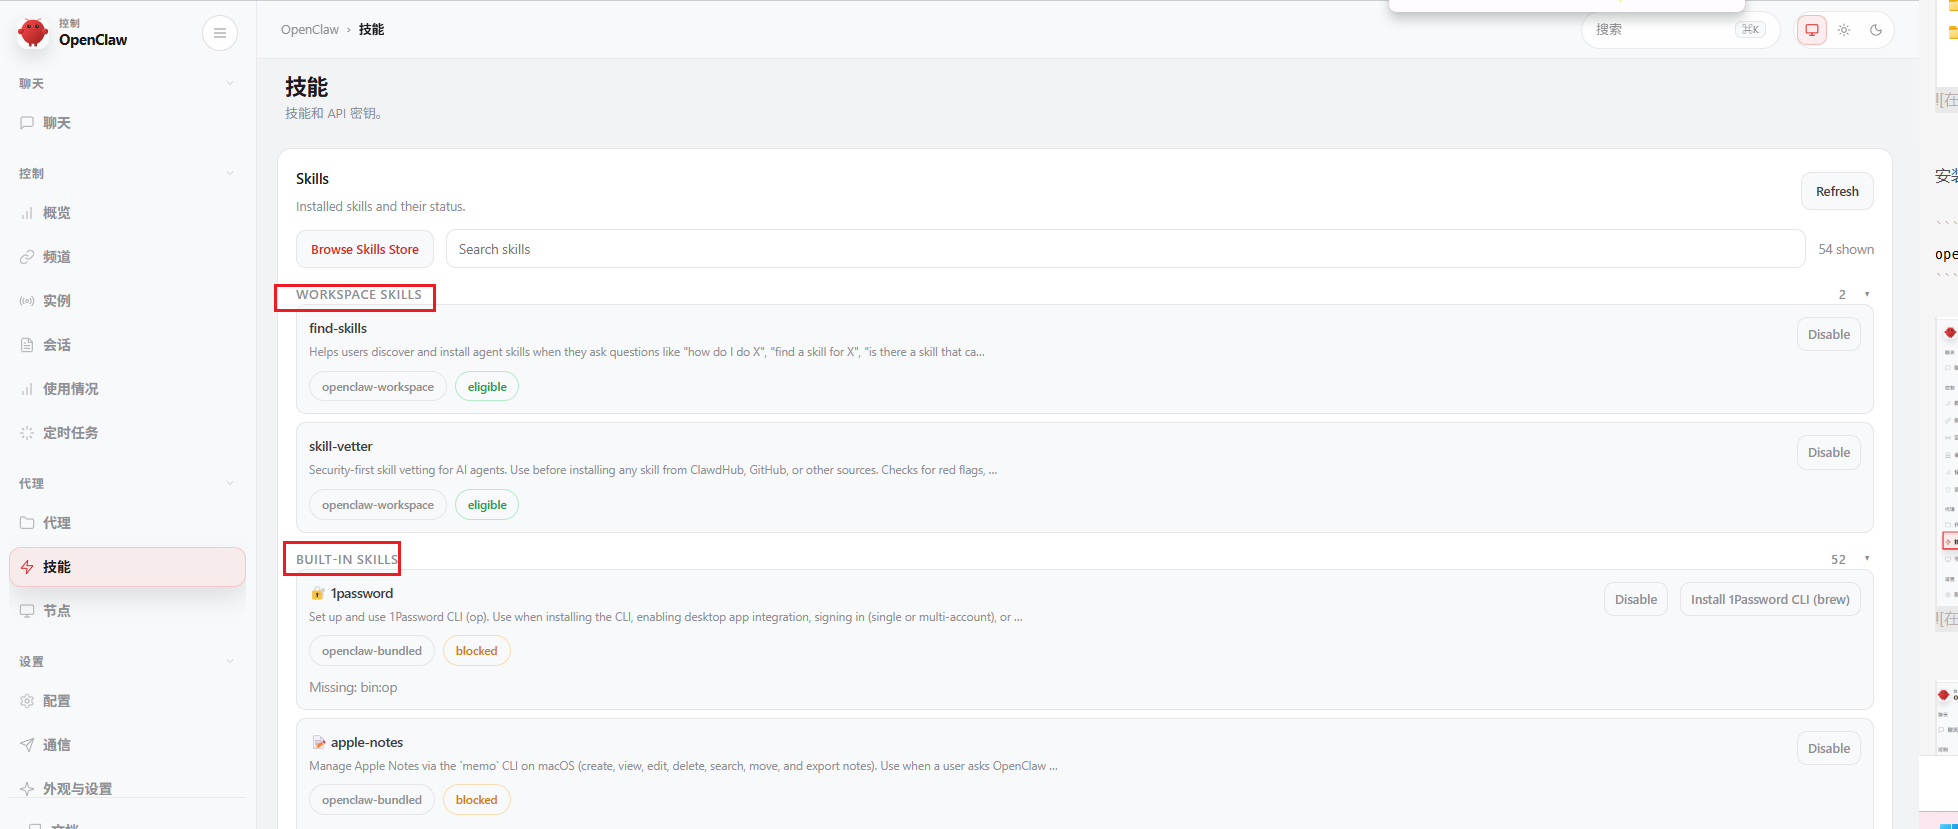1958x829 pixels.
Task: Click the 技能 page heading
Action: [x=307, y=87]
